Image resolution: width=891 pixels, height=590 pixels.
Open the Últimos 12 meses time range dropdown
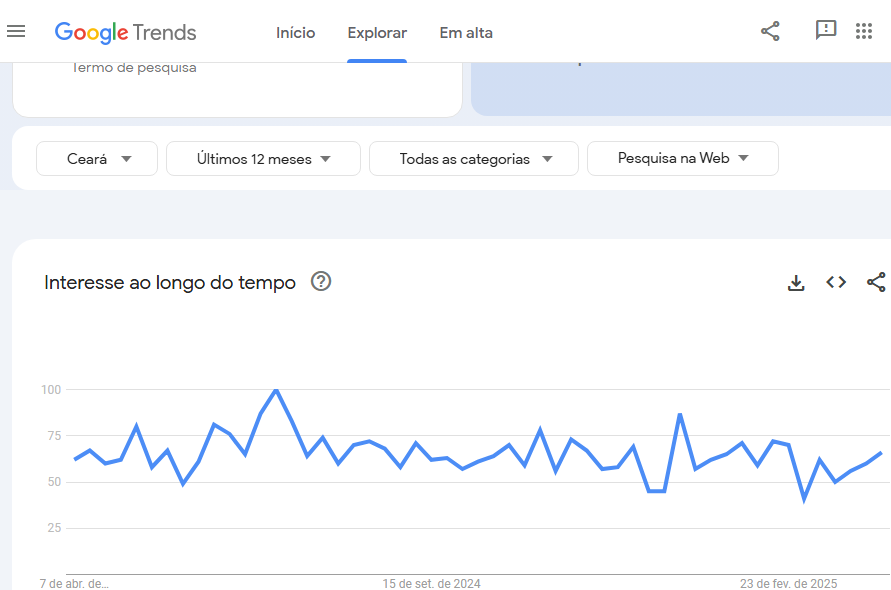(x=263, y=159)
